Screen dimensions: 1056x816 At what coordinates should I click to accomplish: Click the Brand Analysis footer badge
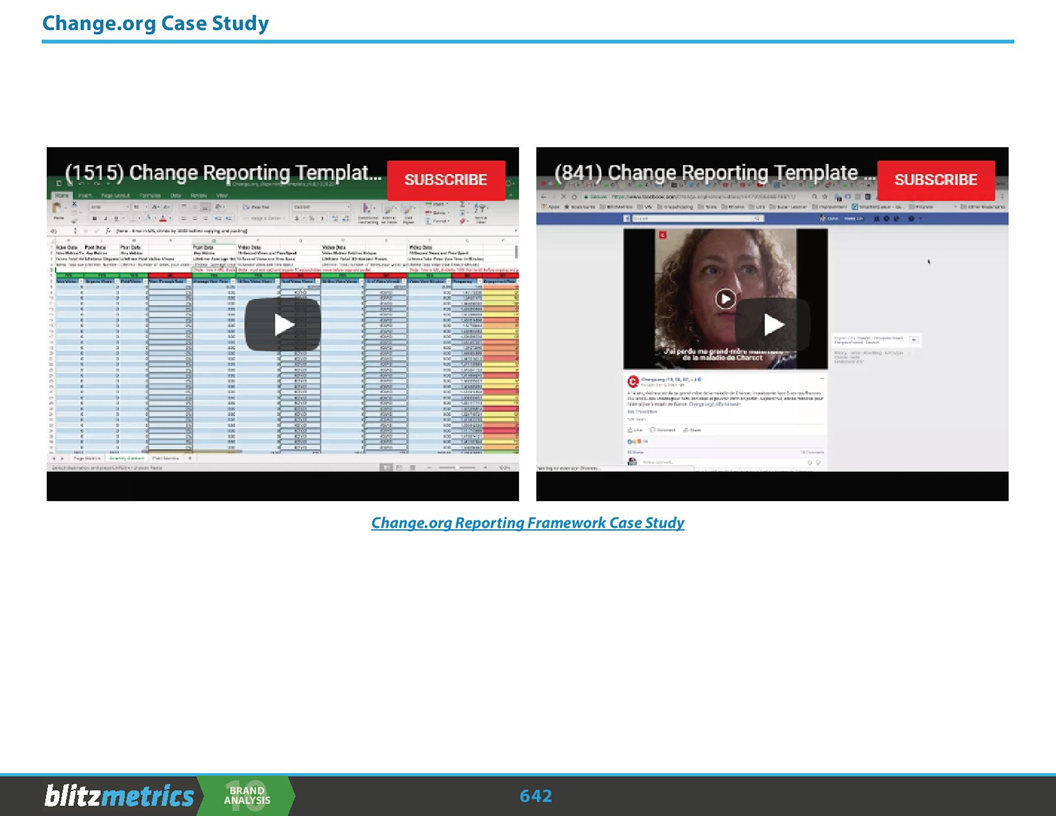pos(246,796)
